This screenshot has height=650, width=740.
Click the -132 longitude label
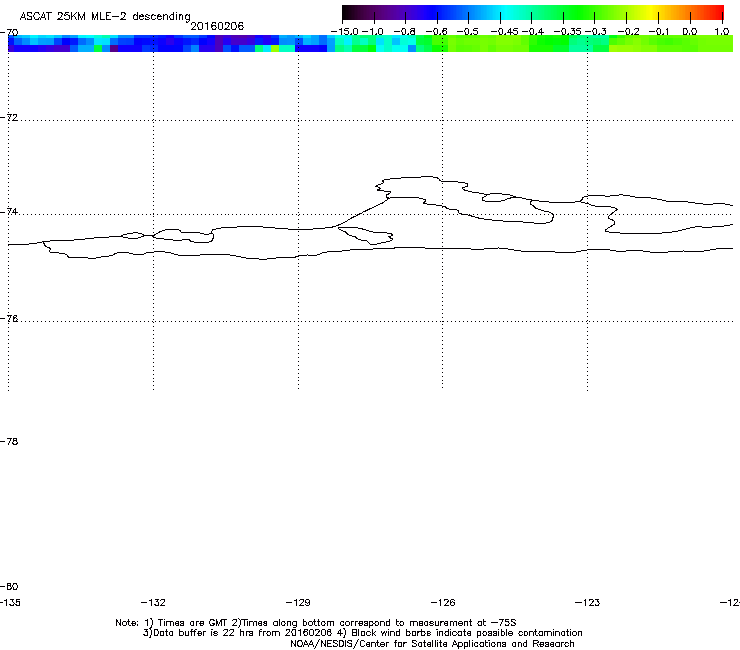tap(153, 602)
